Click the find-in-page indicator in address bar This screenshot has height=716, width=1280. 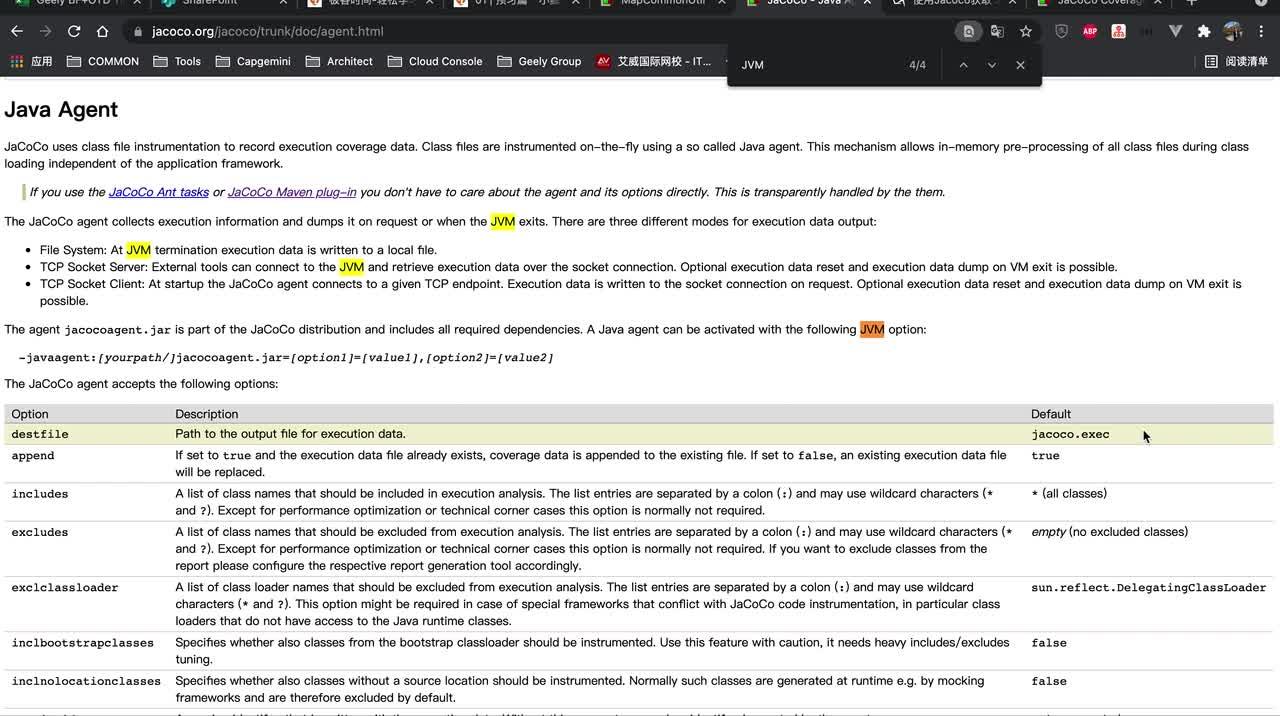968,31
